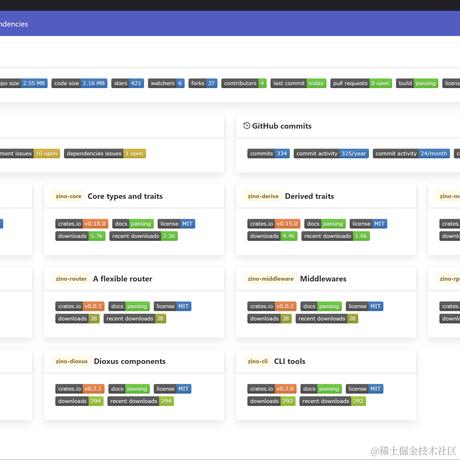Click the history icon beside GitHub commits
Image resolution: width=460 pixels, height=460 pixels.
point(246,126)
